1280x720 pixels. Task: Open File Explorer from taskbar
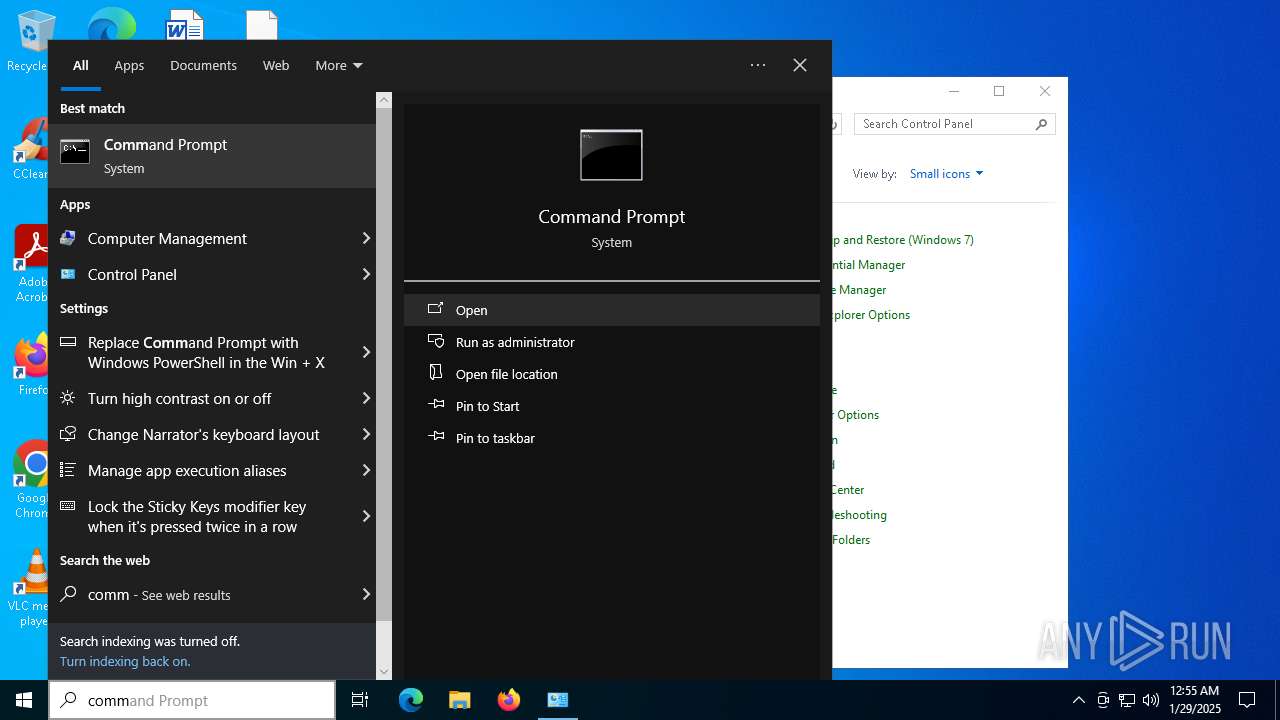459,700
